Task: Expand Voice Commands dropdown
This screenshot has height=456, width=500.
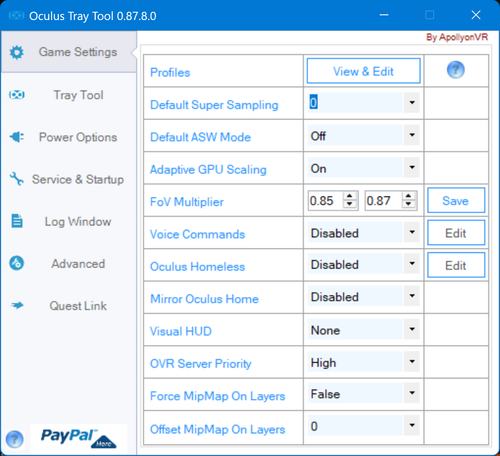Action: click(412, 232)
